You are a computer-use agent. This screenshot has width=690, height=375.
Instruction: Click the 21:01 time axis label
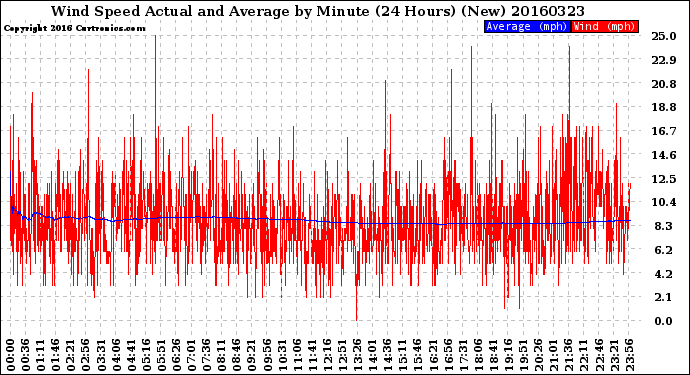point(554,355)
